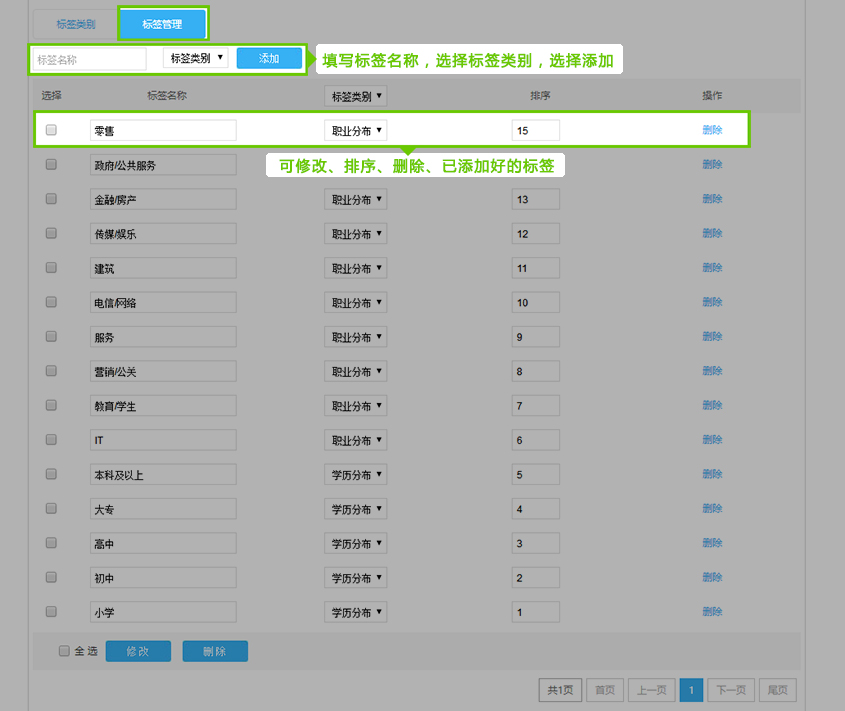Click the 修改 button at bottom
This screenshot has height=711, width=845.
pos(138,651)
